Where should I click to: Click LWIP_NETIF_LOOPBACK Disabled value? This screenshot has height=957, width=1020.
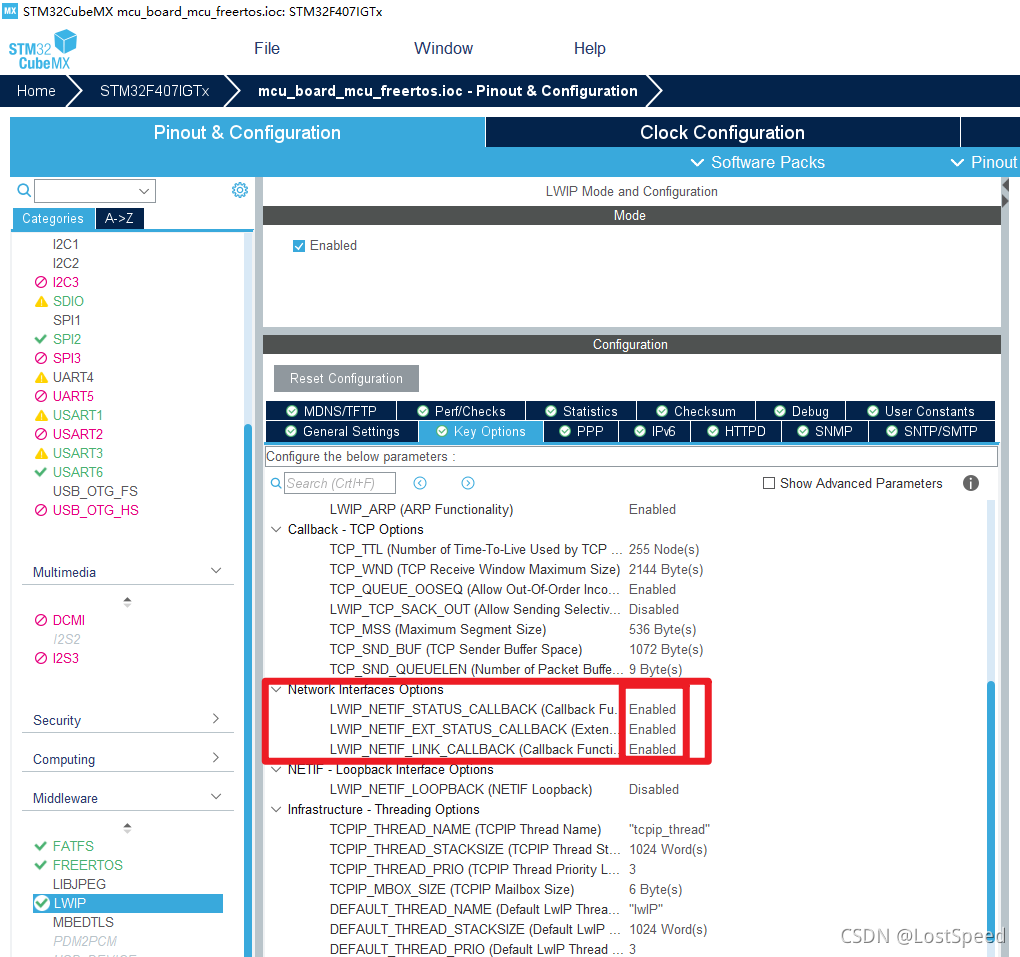point(653,789)
